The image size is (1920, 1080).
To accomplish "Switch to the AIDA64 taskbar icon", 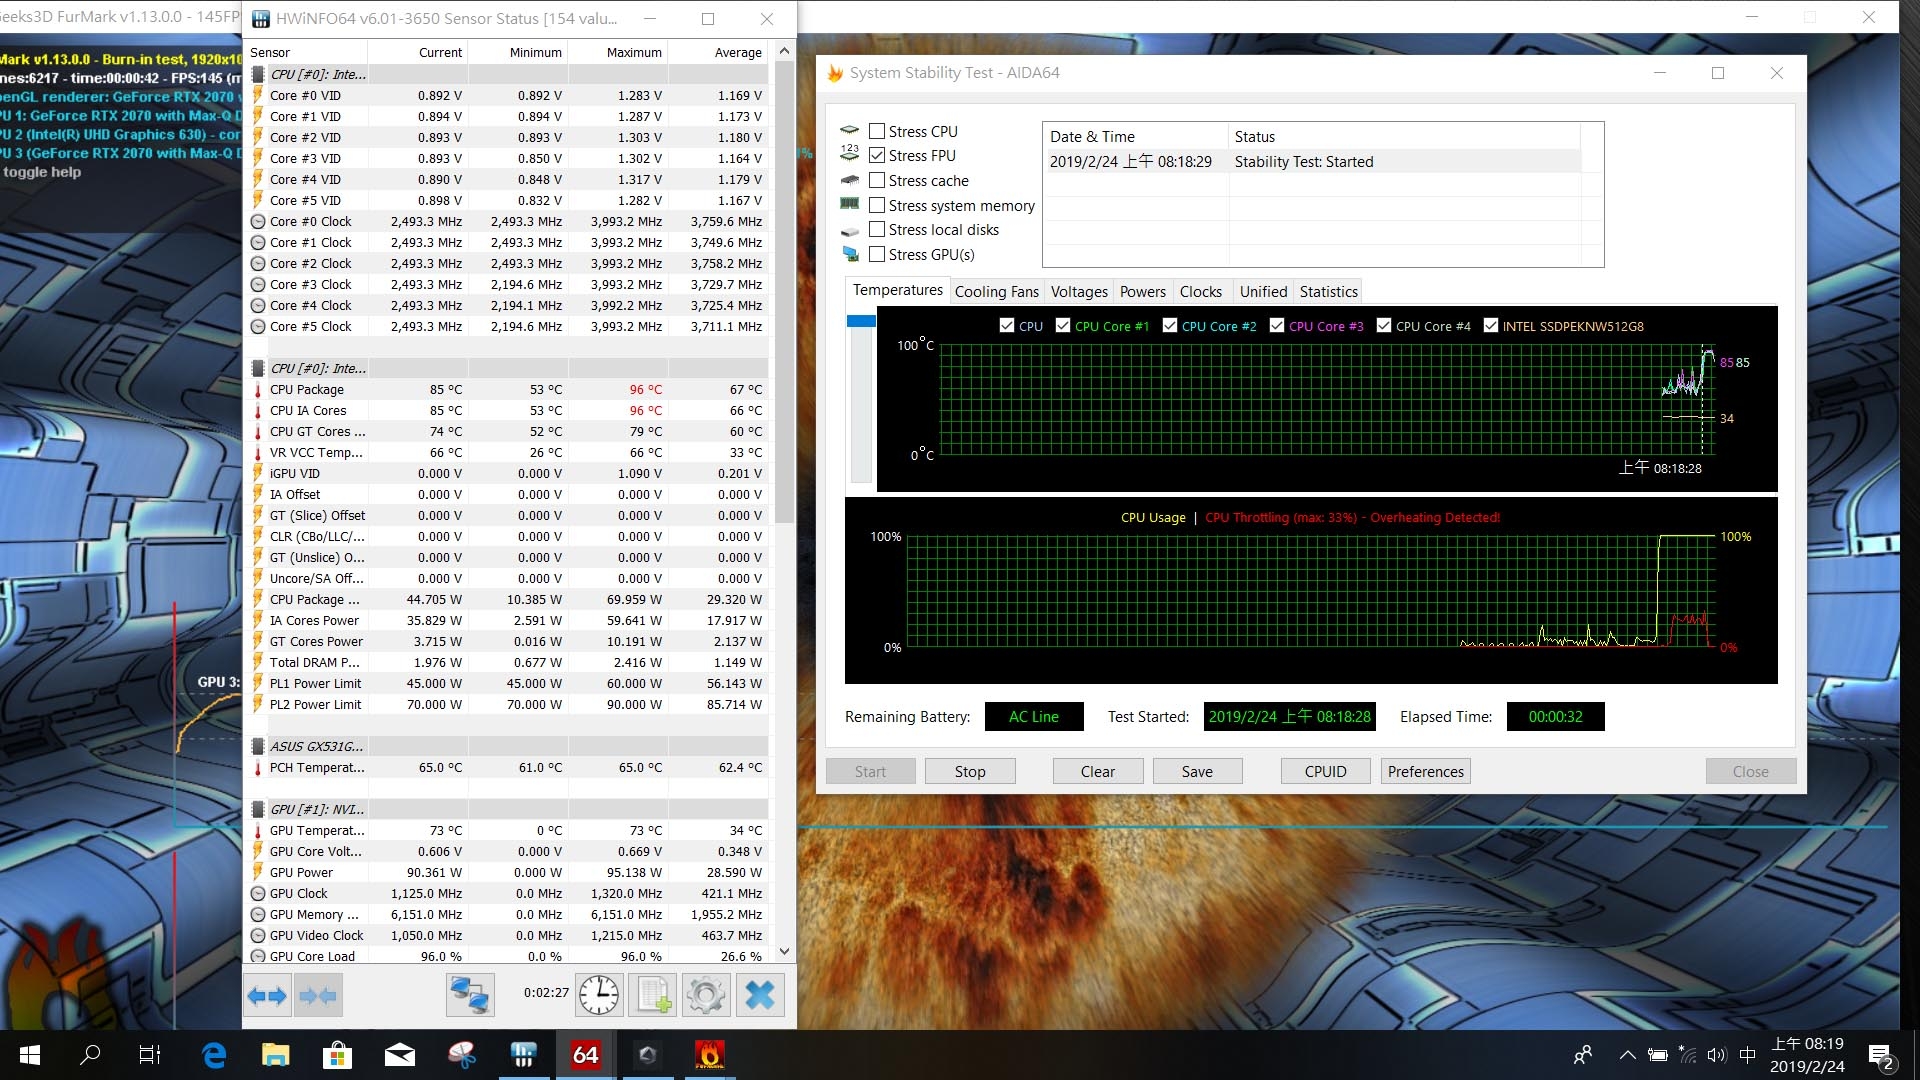I will coord(585,1055).
